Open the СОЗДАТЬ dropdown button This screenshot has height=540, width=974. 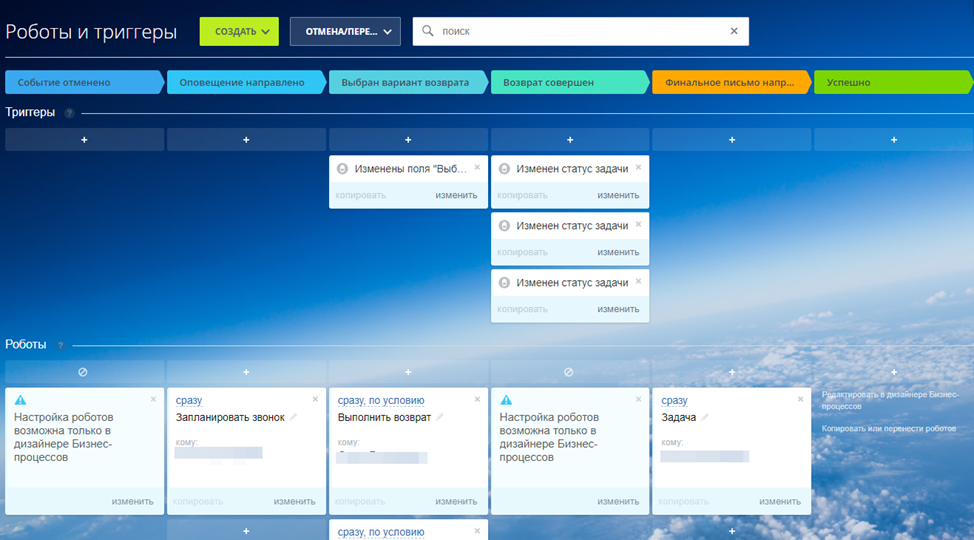(x=239, y=31)
